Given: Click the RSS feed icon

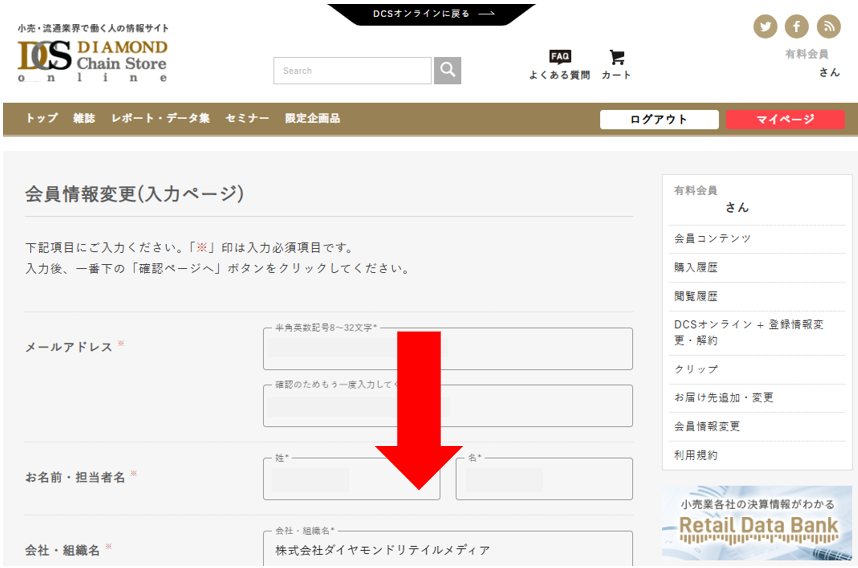Looking at the screenshot, I should coord(828,27).
